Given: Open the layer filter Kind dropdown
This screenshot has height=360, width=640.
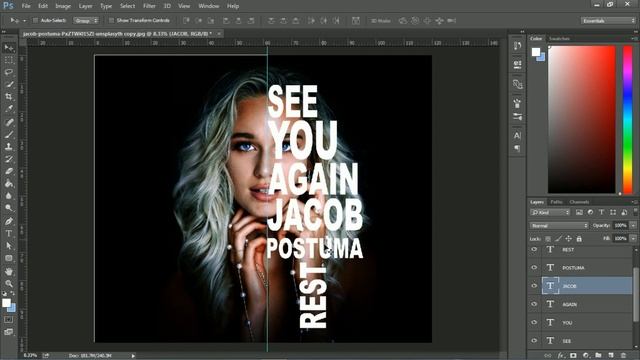Looking at the screenshot, I should pos(550,212).
